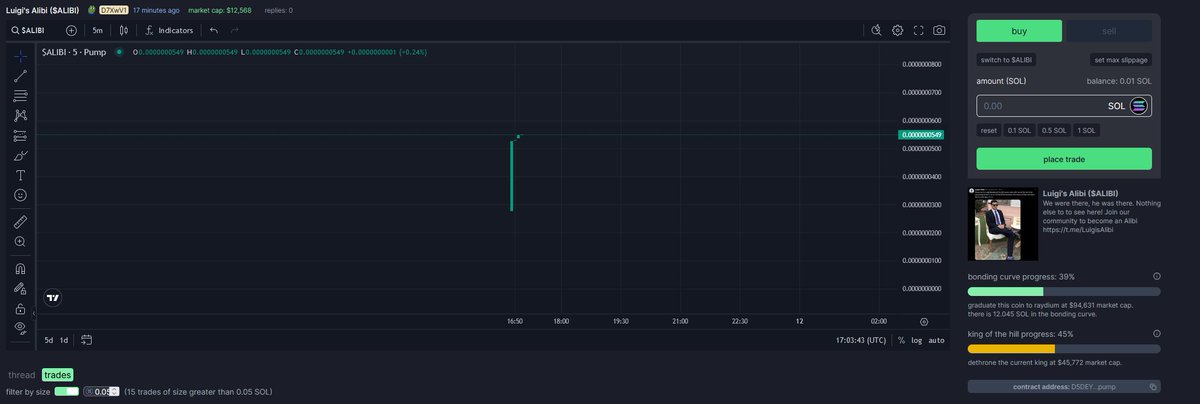
Task: Collapse the drawing toolbar arrow
Action: [x=35, y=312]
